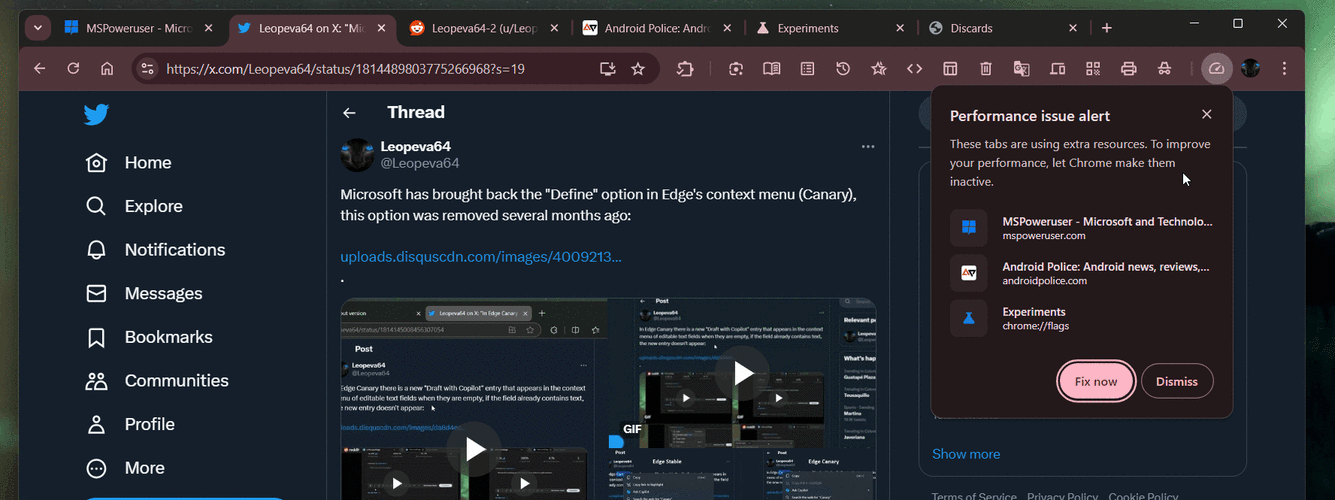Open the uploads.disquscdn.com image link
Screen dimensions: 1335x500
tap(481, 257)
